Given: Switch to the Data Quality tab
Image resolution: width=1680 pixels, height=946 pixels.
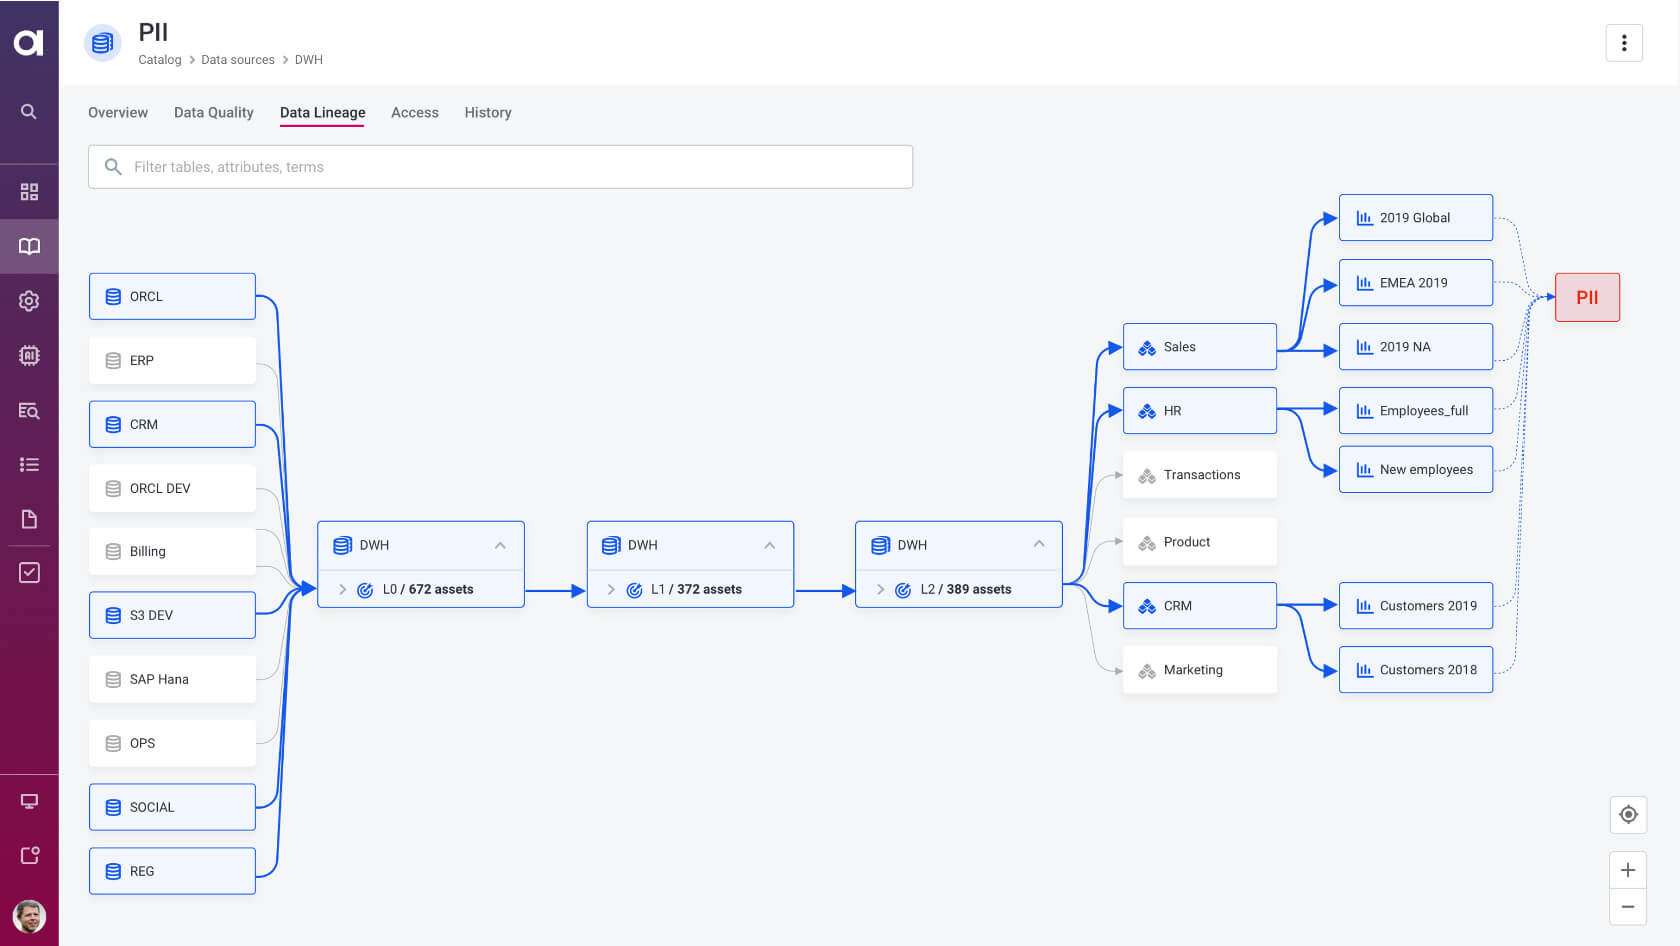Looking at the screenshot, I should [213, 113].
